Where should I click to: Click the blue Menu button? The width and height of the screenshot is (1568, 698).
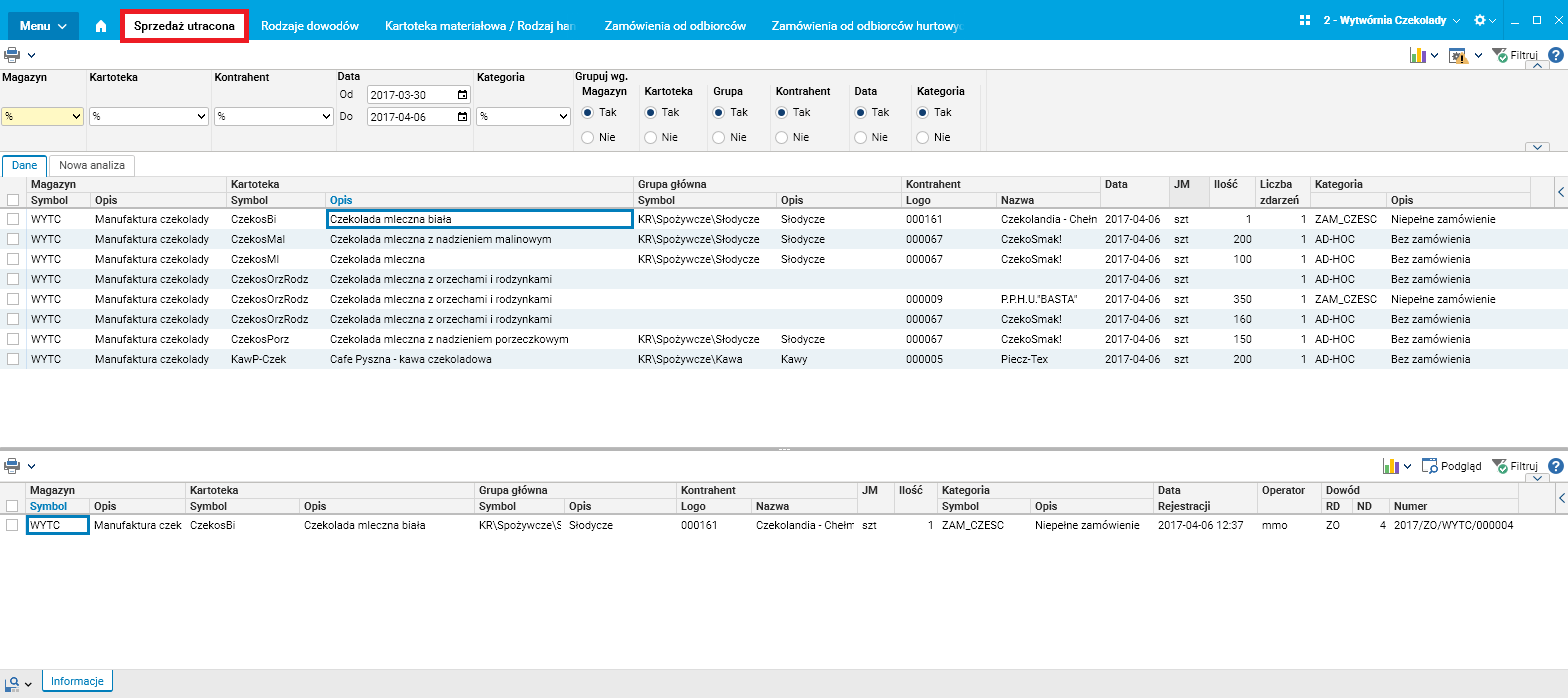pyautogui.click(x=44, y=26)
